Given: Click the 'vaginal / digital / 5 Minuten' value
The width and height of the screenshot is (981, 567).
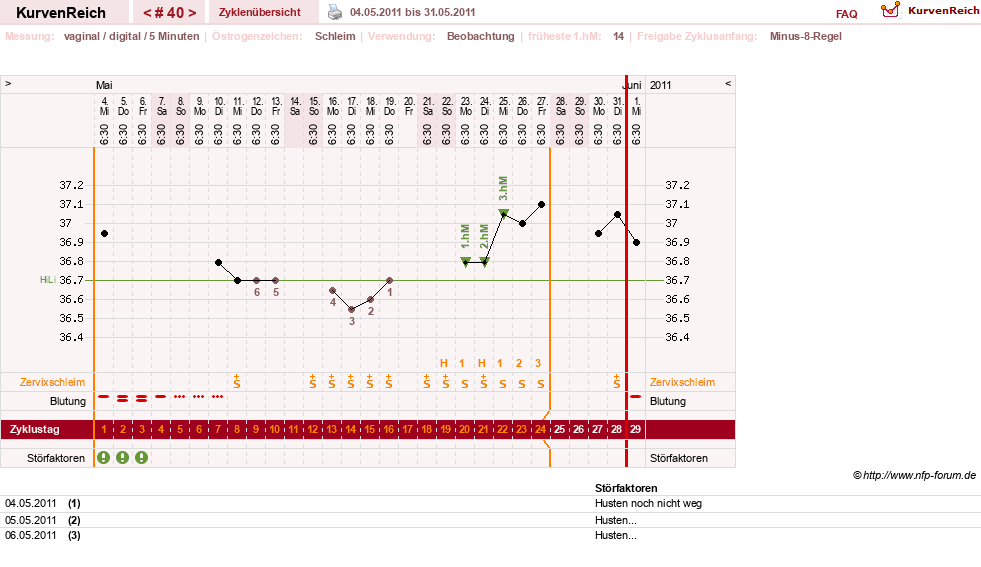Looking at the screenshot, I should point(131,36).
